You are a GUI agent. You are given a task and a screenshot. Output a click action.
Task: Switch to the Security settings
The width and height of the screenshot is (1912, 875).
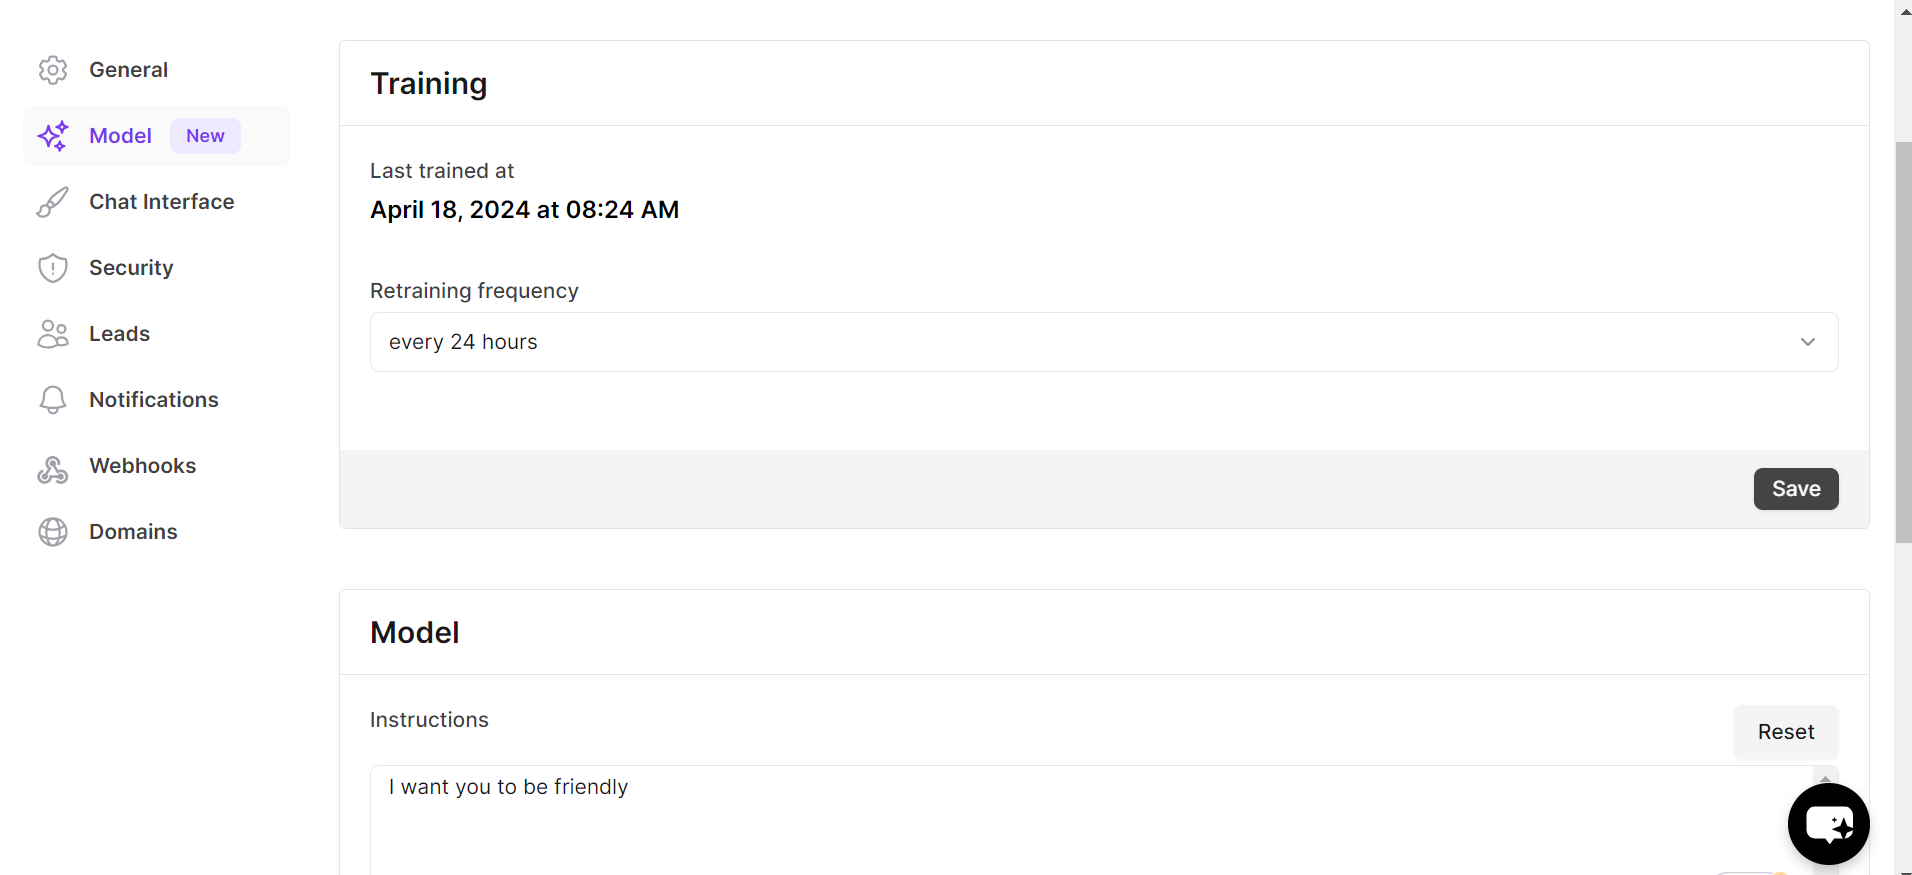(131, 268)
